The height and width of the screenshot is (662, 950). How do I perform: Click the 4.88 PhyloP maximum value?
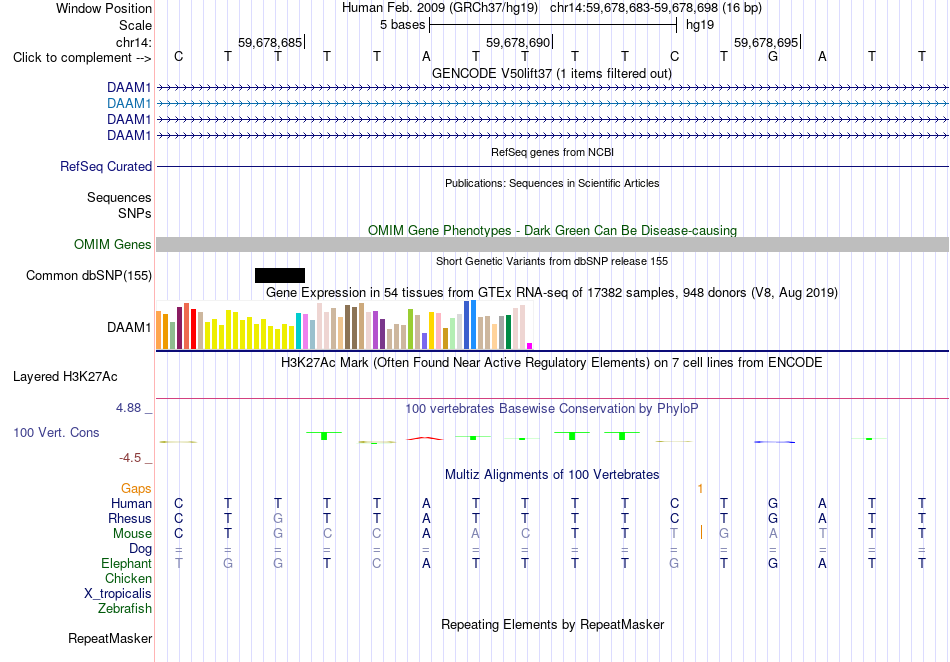[128, 408]
